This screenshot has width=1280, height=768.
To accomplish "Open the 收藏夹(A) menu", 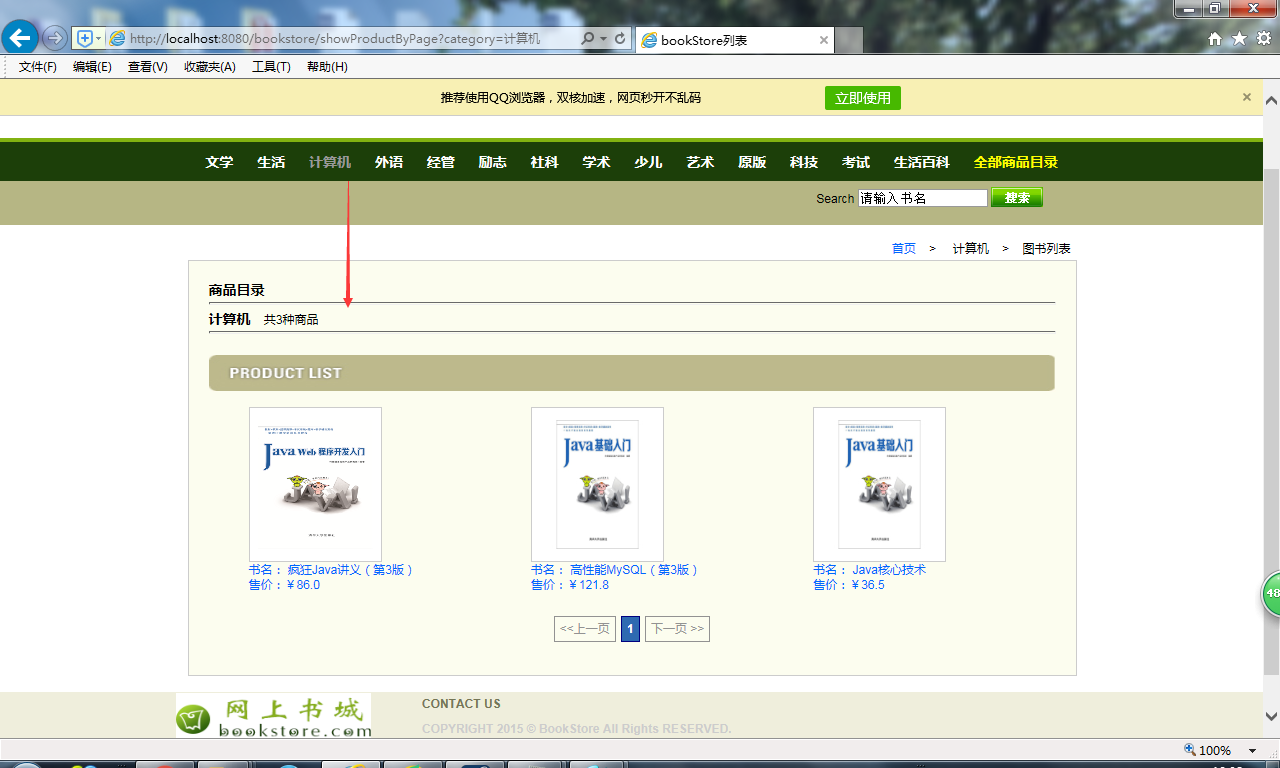I will point(210,67).
